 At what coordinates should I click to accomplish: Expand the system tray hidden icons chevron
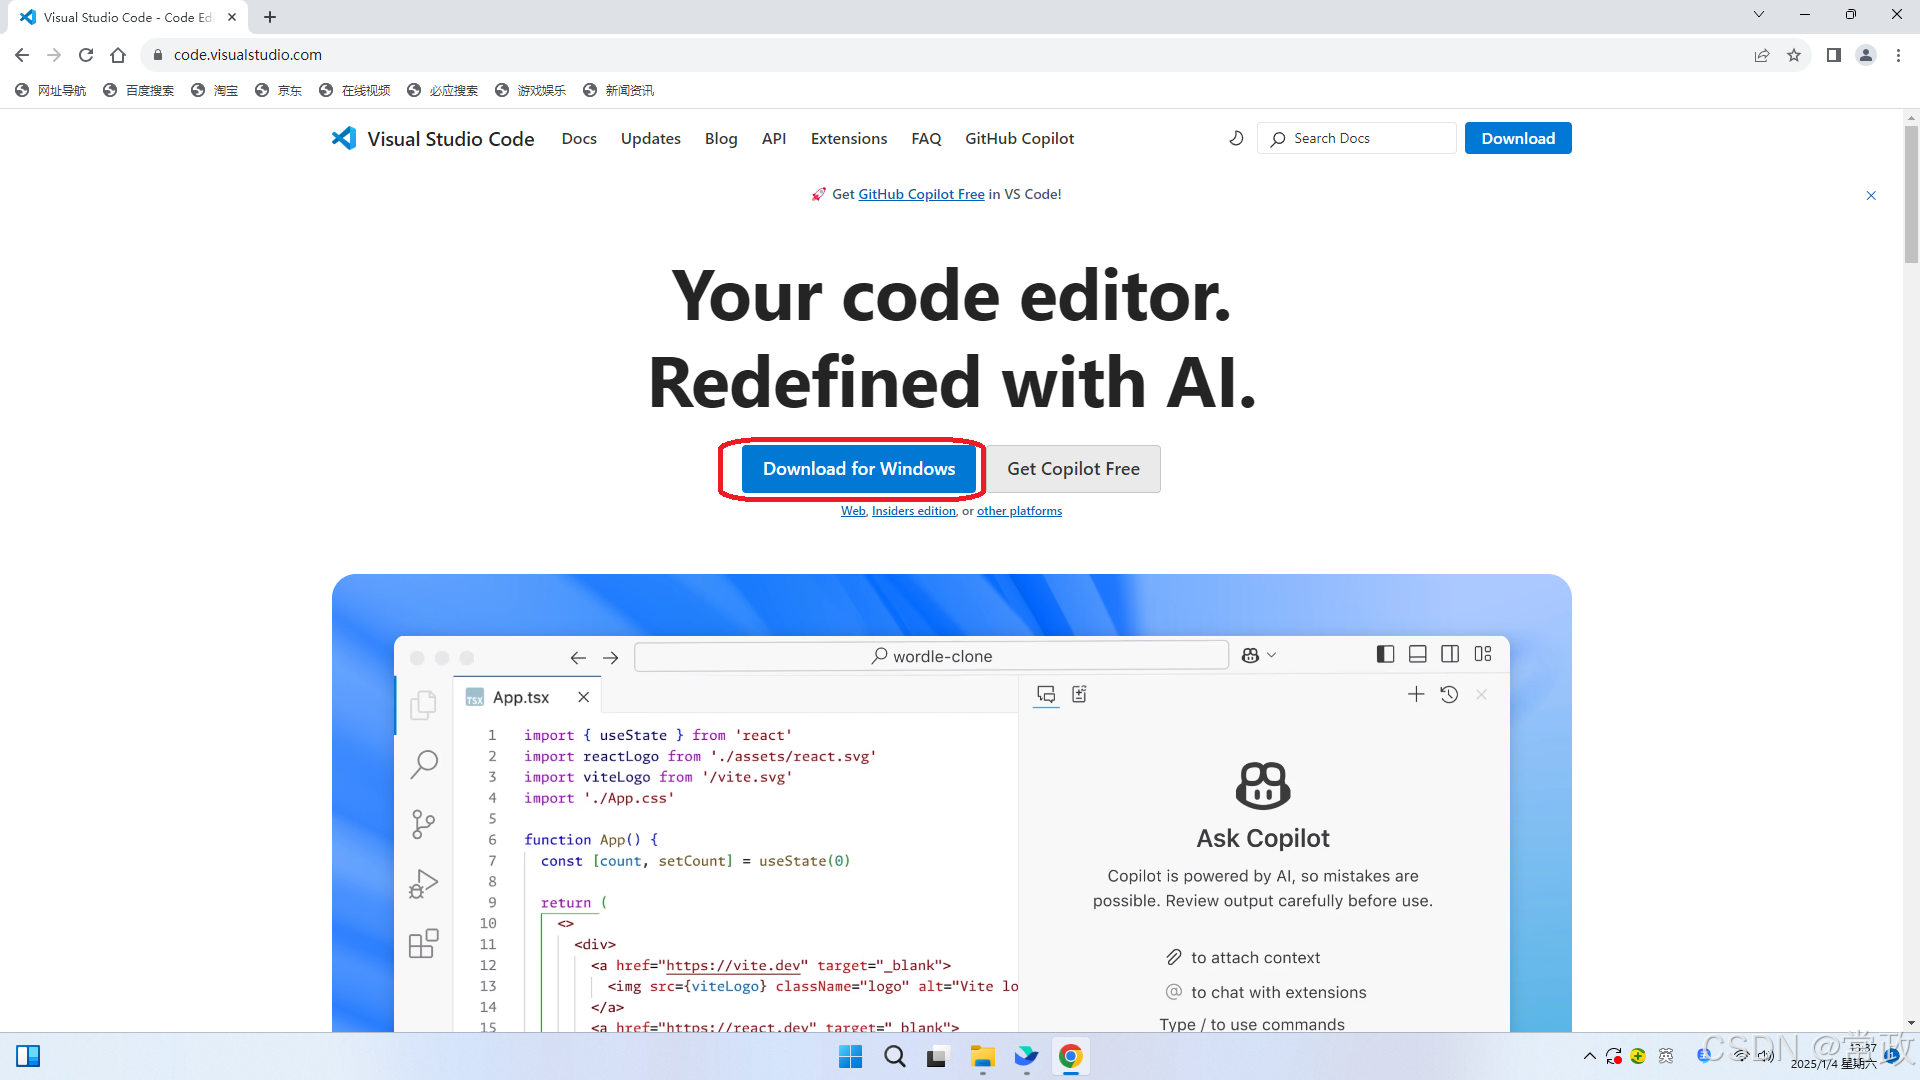pos(1590,1056)
